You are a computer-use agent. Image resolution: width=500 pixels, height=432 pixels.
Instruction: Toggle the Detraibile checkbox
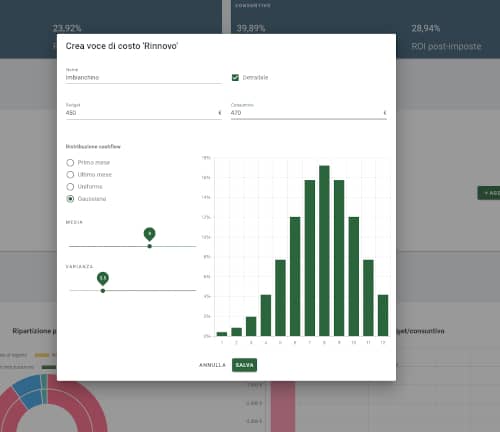coord(235,78)
